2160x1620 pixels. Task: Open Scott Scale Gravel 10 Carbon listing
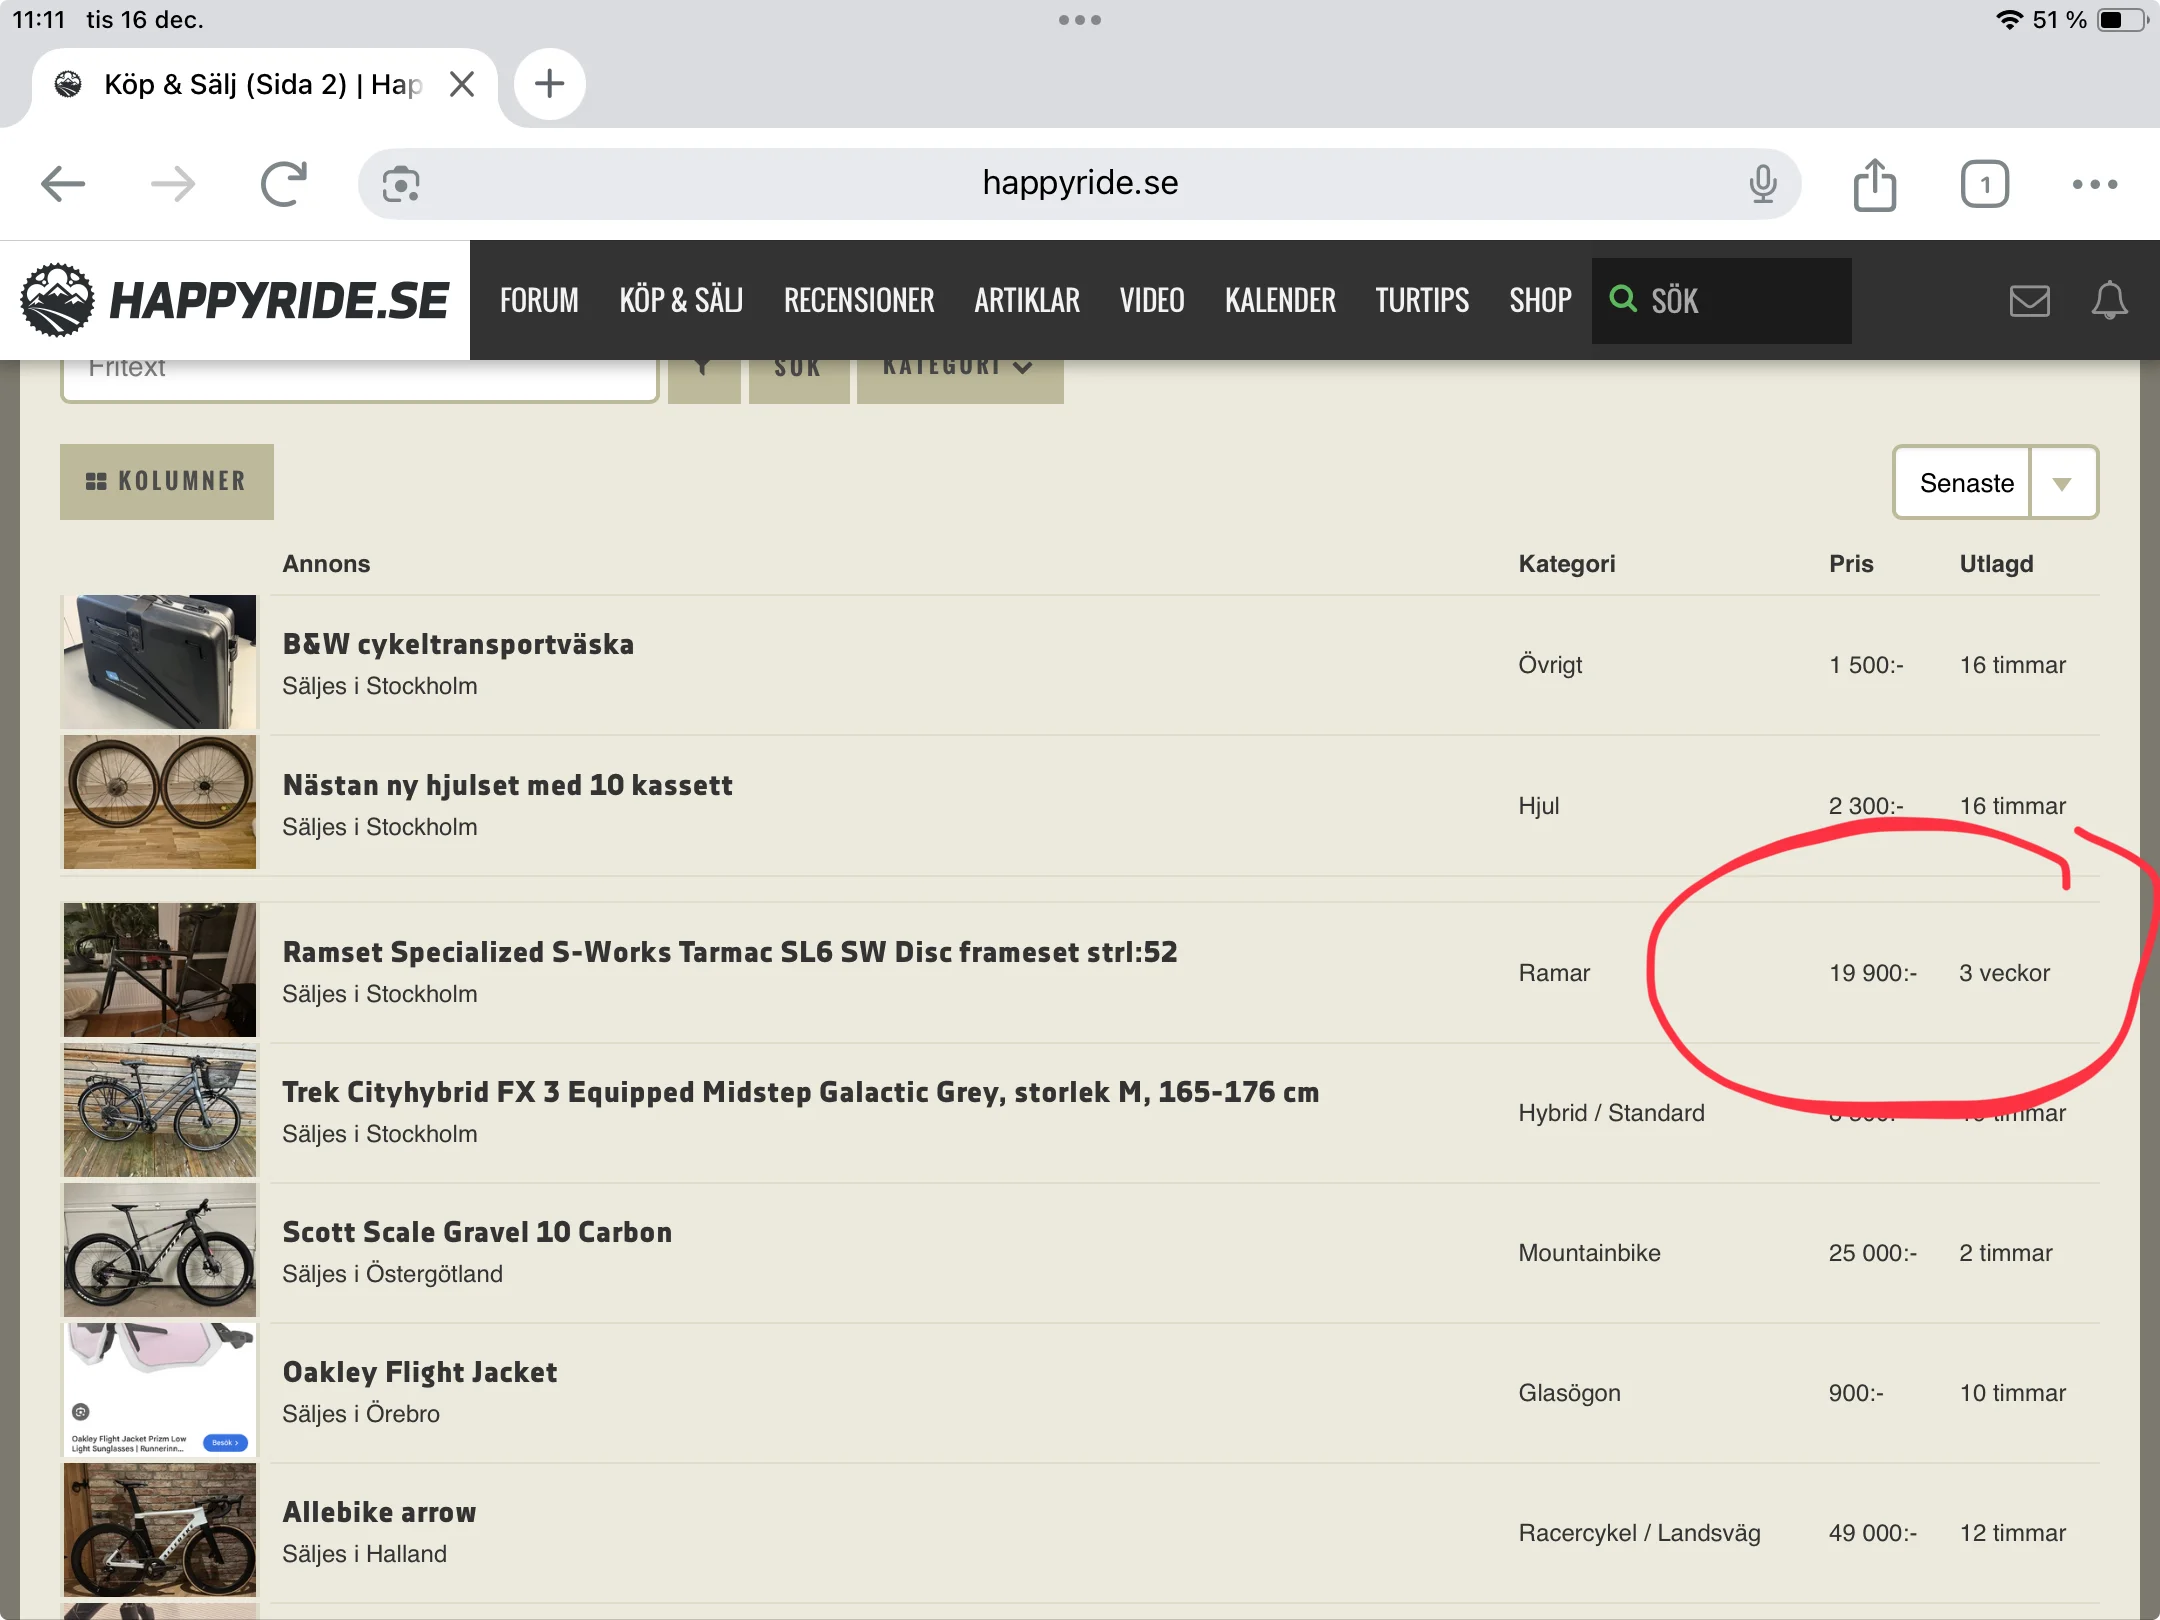[x=477, y=1232]
